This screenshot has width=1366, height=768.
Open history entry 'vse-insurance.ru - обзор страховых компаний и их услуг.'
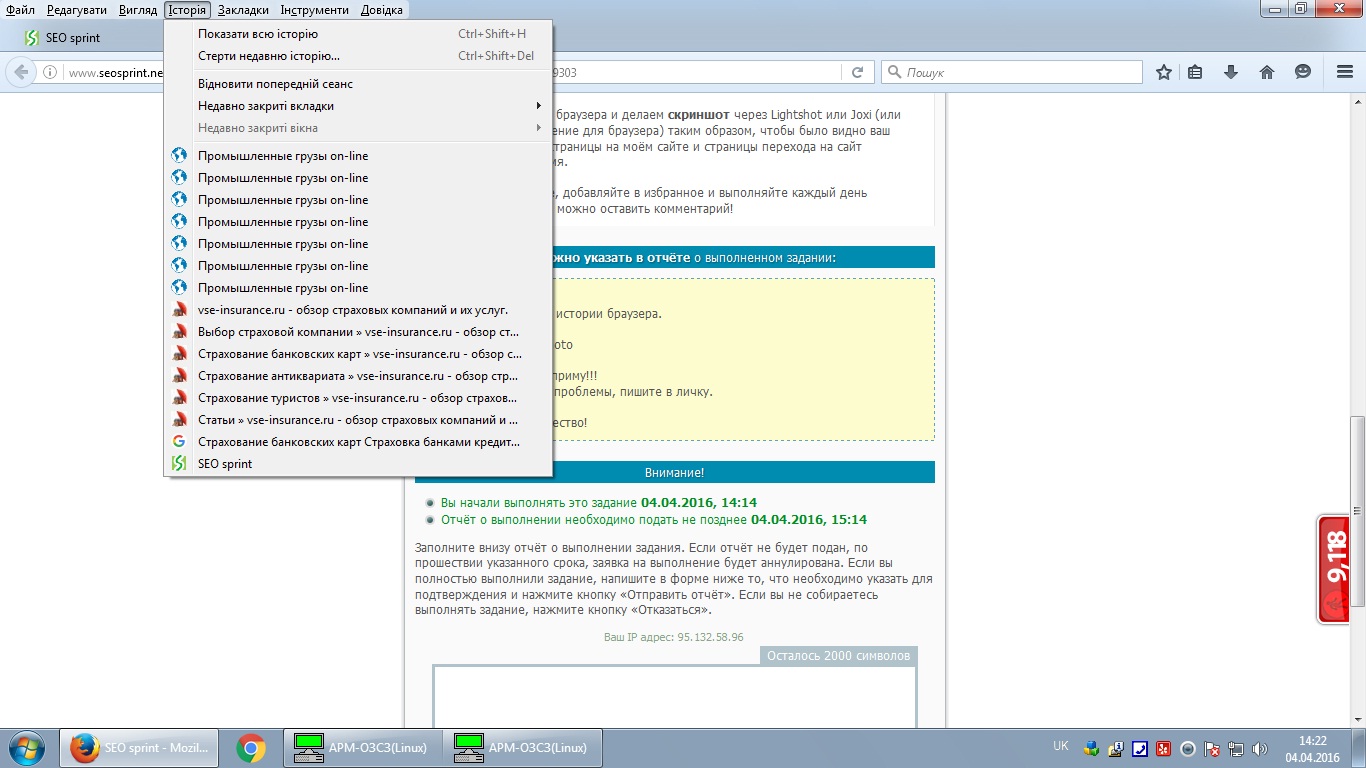pyautogui.click(x=359, y=310)
